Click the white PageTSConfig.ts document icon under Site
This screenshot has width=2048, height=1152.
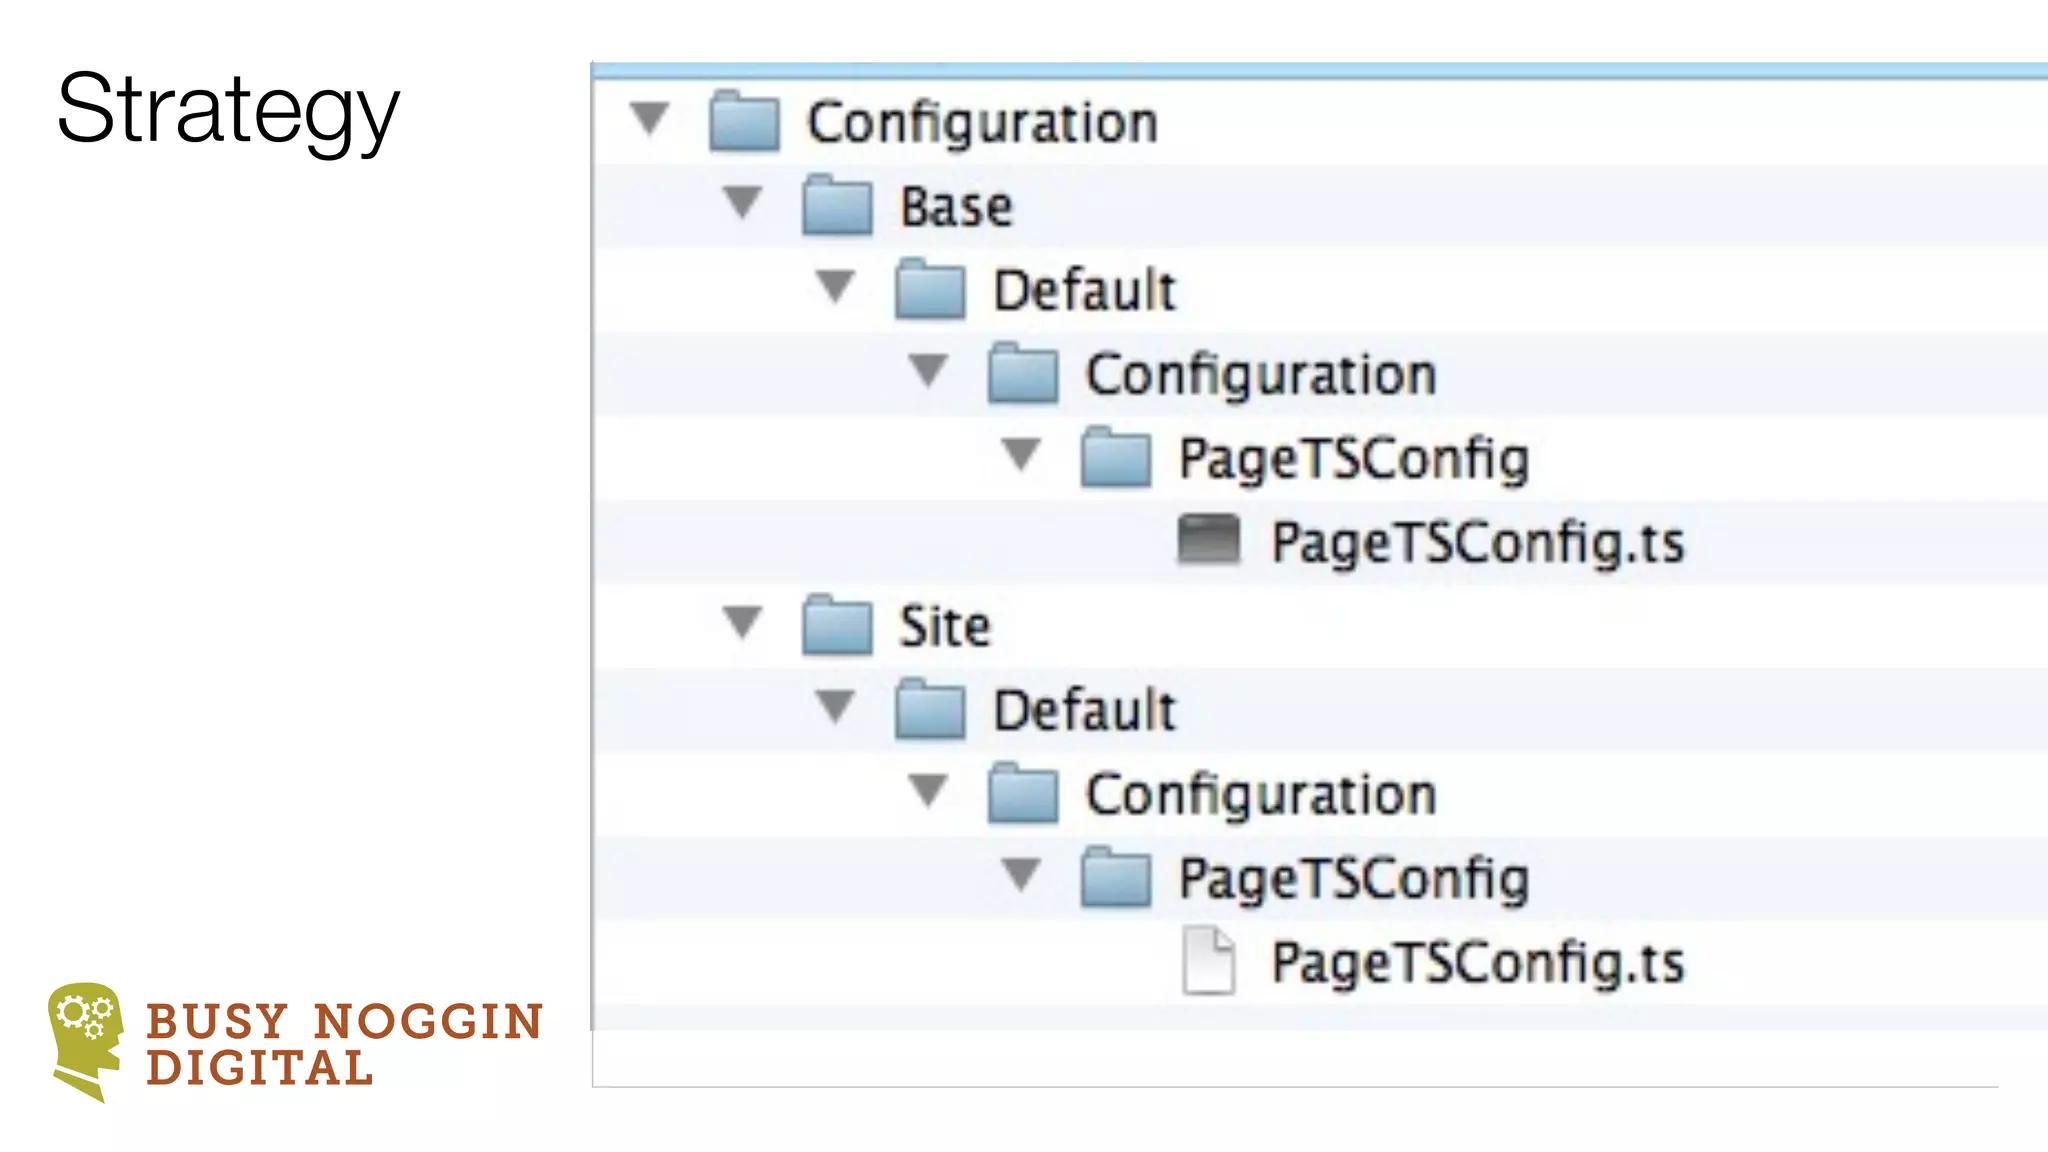pos(1208,961)
